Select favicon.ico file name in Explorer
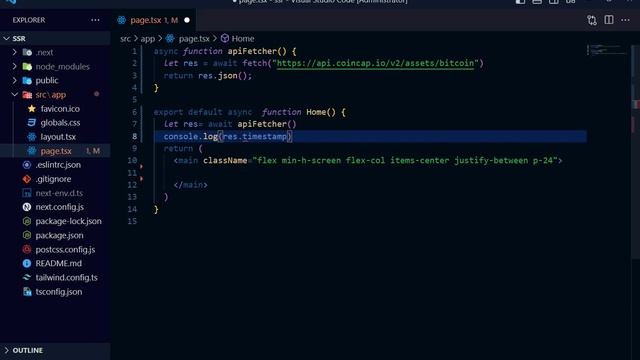This screenshot has width=640, height=360. [x=60, y=109]
